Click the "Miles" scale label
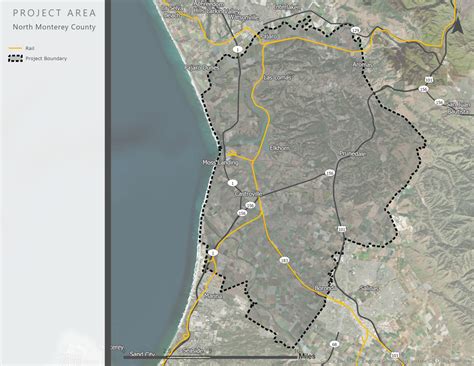Screen dimensions: 474x366 click(307, 356)
